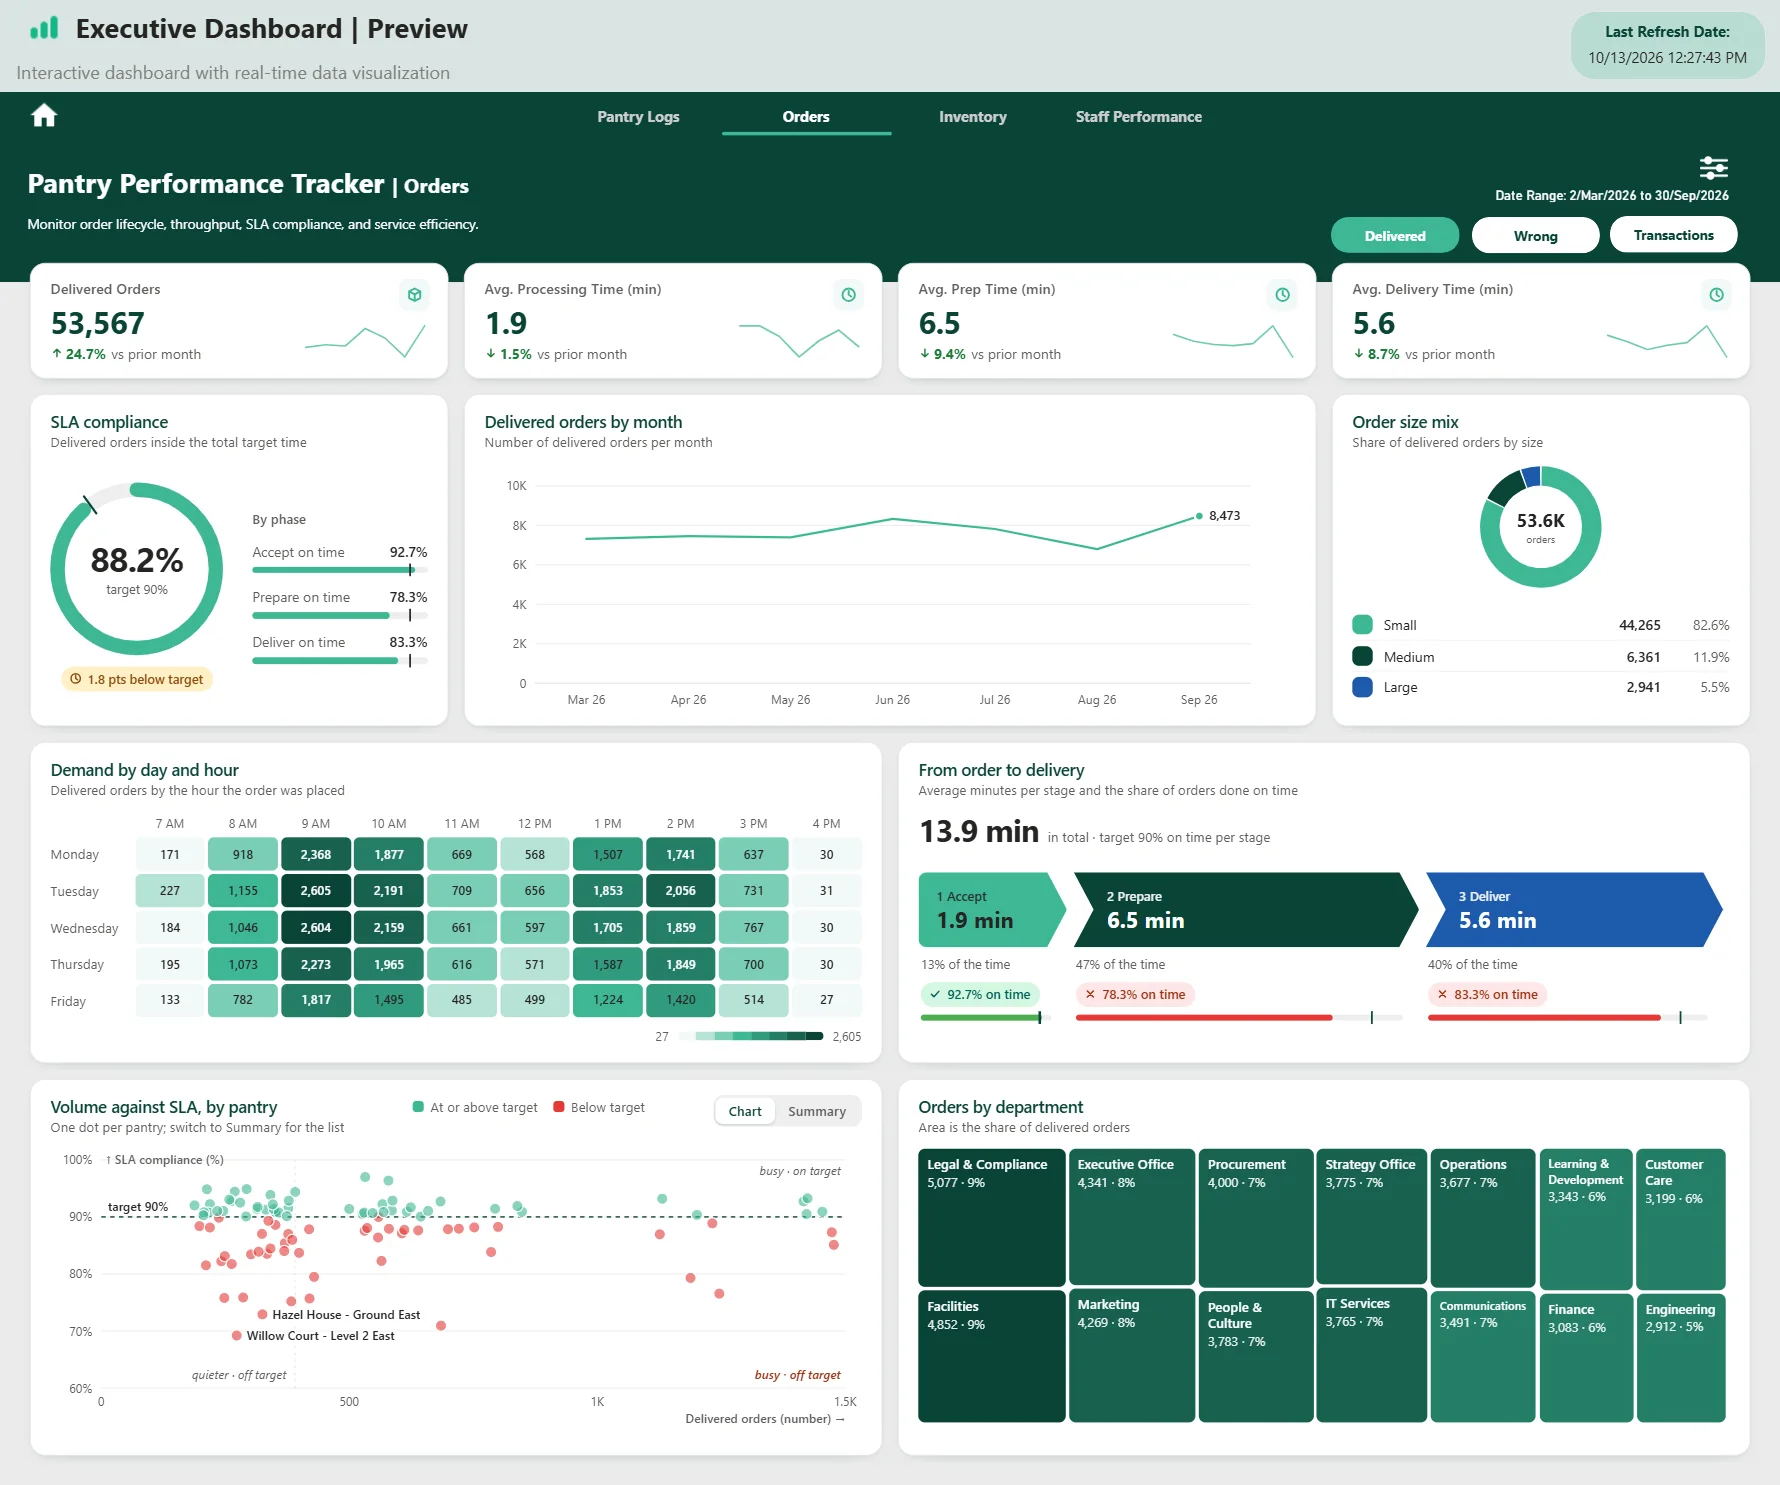This screenshot has width=1780, height=1485.
Task: Click Friday 4 PM cell showing 27
Action: [827, 1000]
